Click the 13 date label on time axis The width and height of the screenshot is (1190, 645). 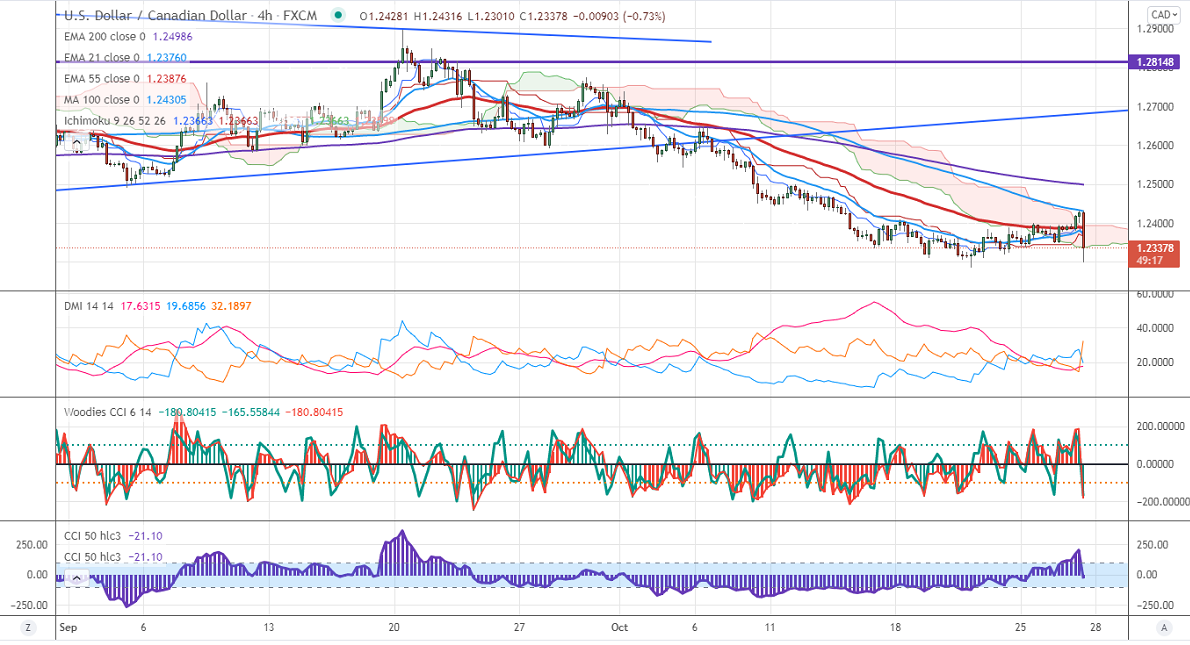click(269, 628)
